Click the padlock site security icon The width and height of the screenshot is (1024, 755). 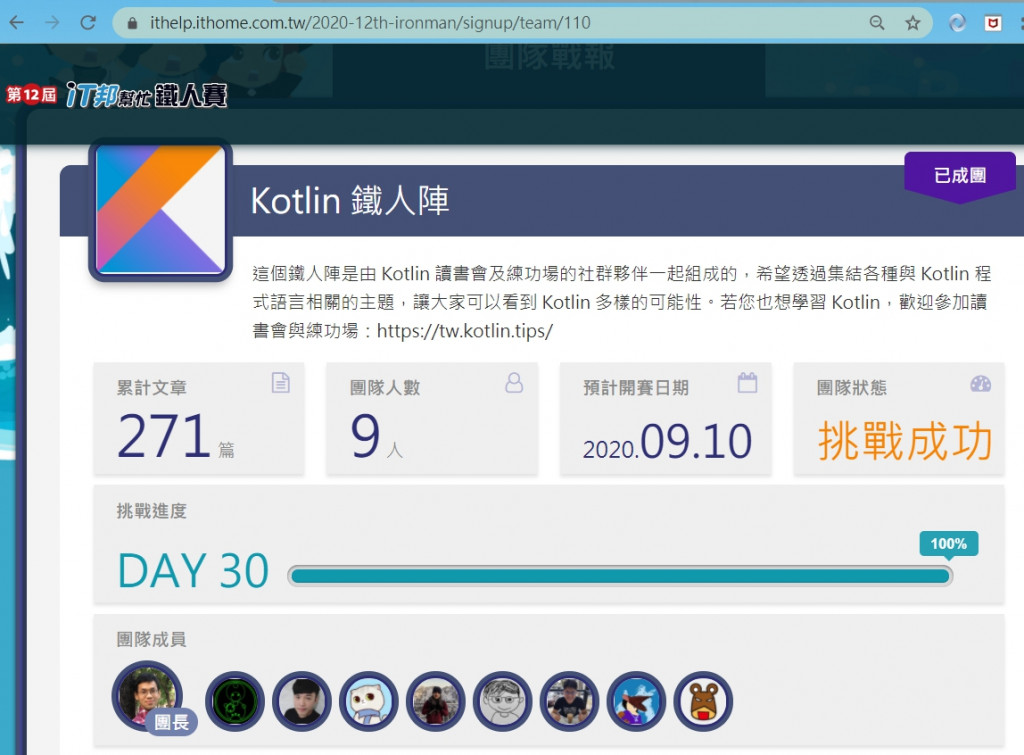click(133, 24)
